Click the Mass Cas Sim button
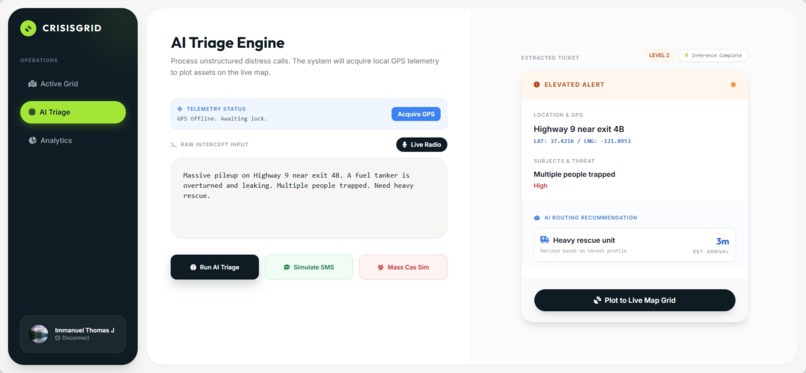This screenshot has height=373, width=806. [x=403, y=267]
